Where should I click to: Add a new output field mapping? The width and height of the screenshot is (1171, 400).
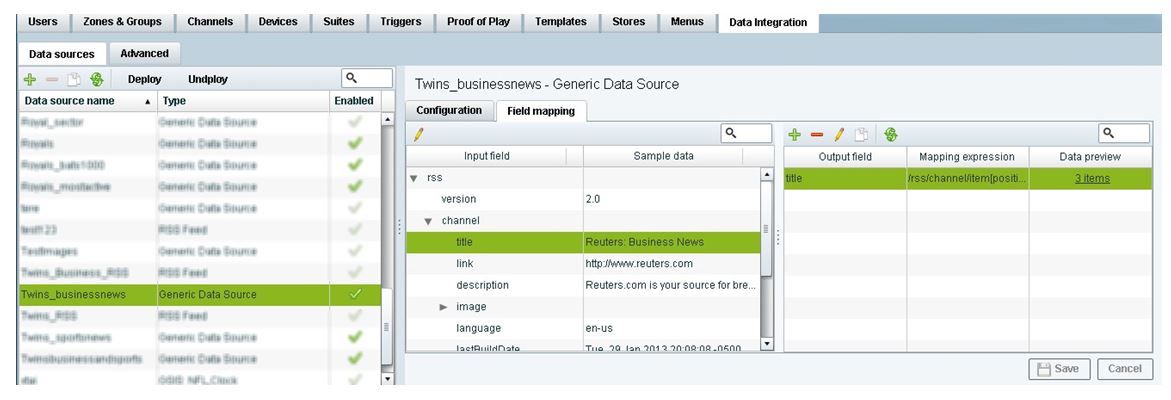pos(795,134)
